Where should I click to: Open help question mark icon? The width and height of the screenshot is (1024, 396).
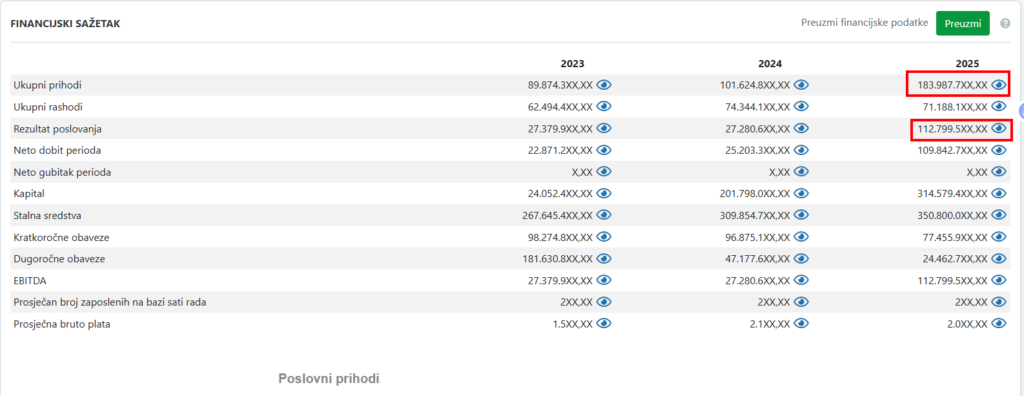pyautogui.click(x=1006, y=24)
